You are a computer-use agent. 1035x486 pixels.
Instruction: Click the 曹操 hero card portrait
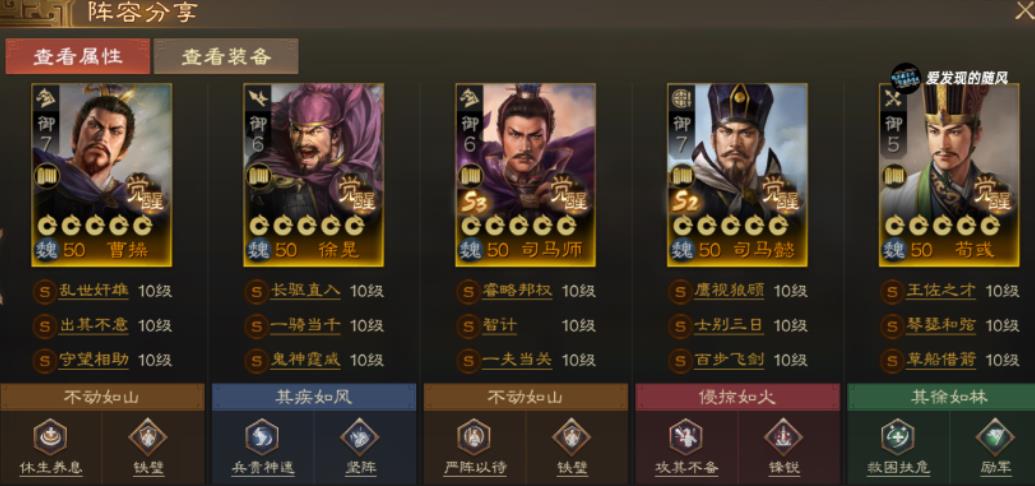(102, 175)
